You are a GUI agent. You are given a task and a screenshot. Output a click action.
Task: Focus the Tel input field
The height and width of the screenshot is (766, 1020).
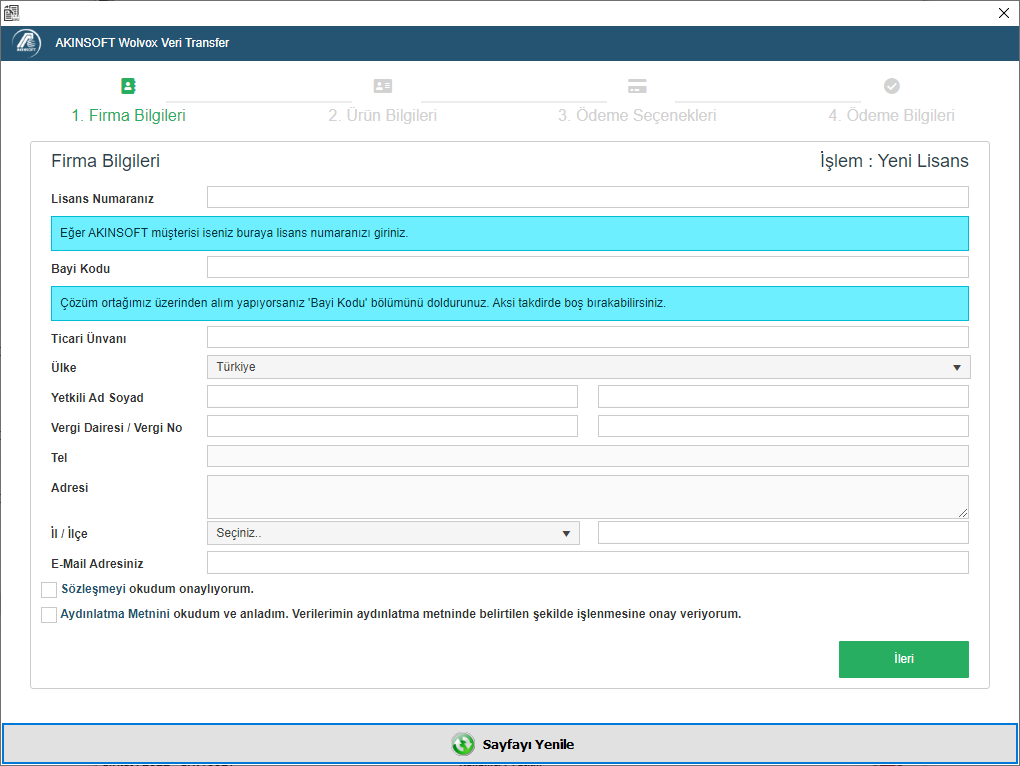coord(587,456)
